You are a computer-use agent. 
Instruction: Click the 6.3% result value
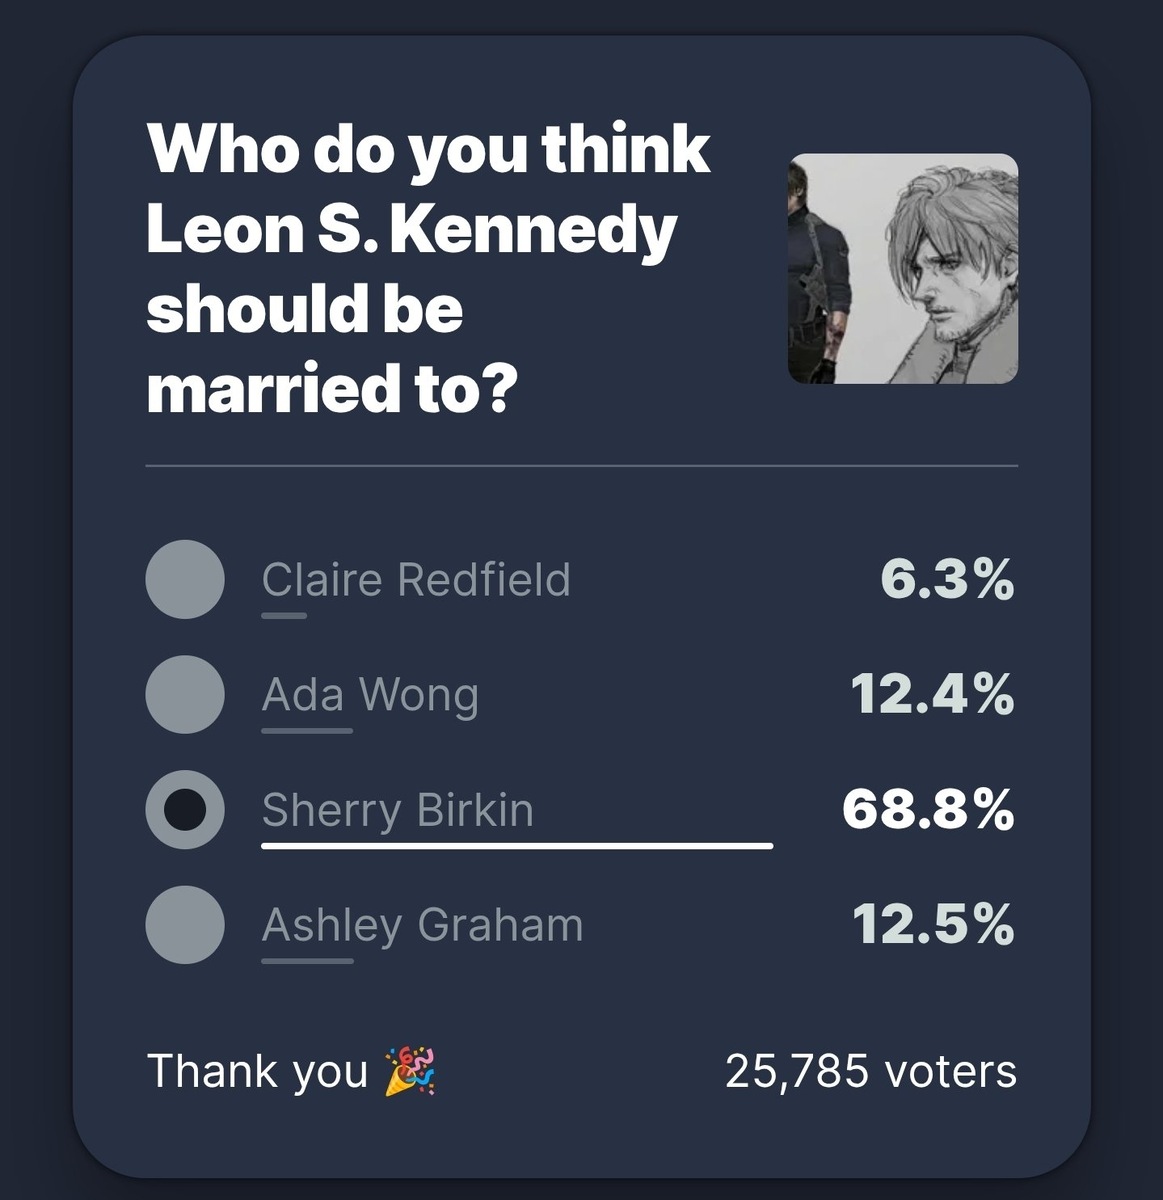point(947,580)
